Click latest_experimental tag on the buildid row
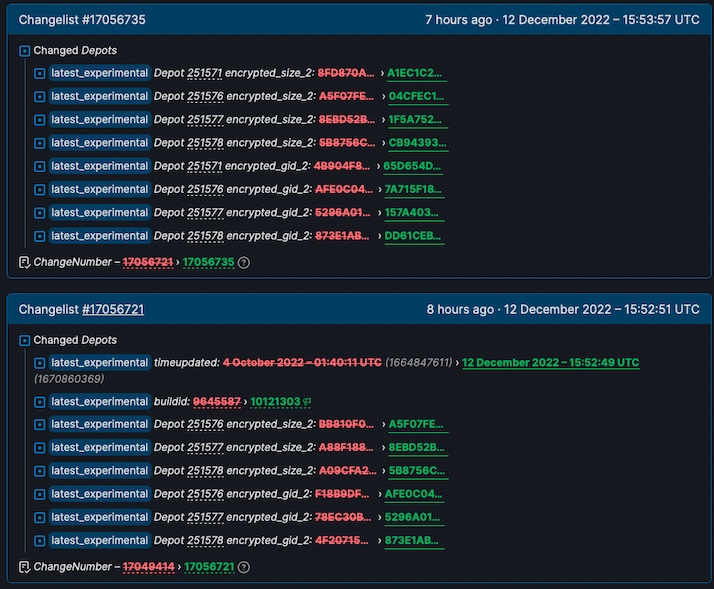 (99, 402)
